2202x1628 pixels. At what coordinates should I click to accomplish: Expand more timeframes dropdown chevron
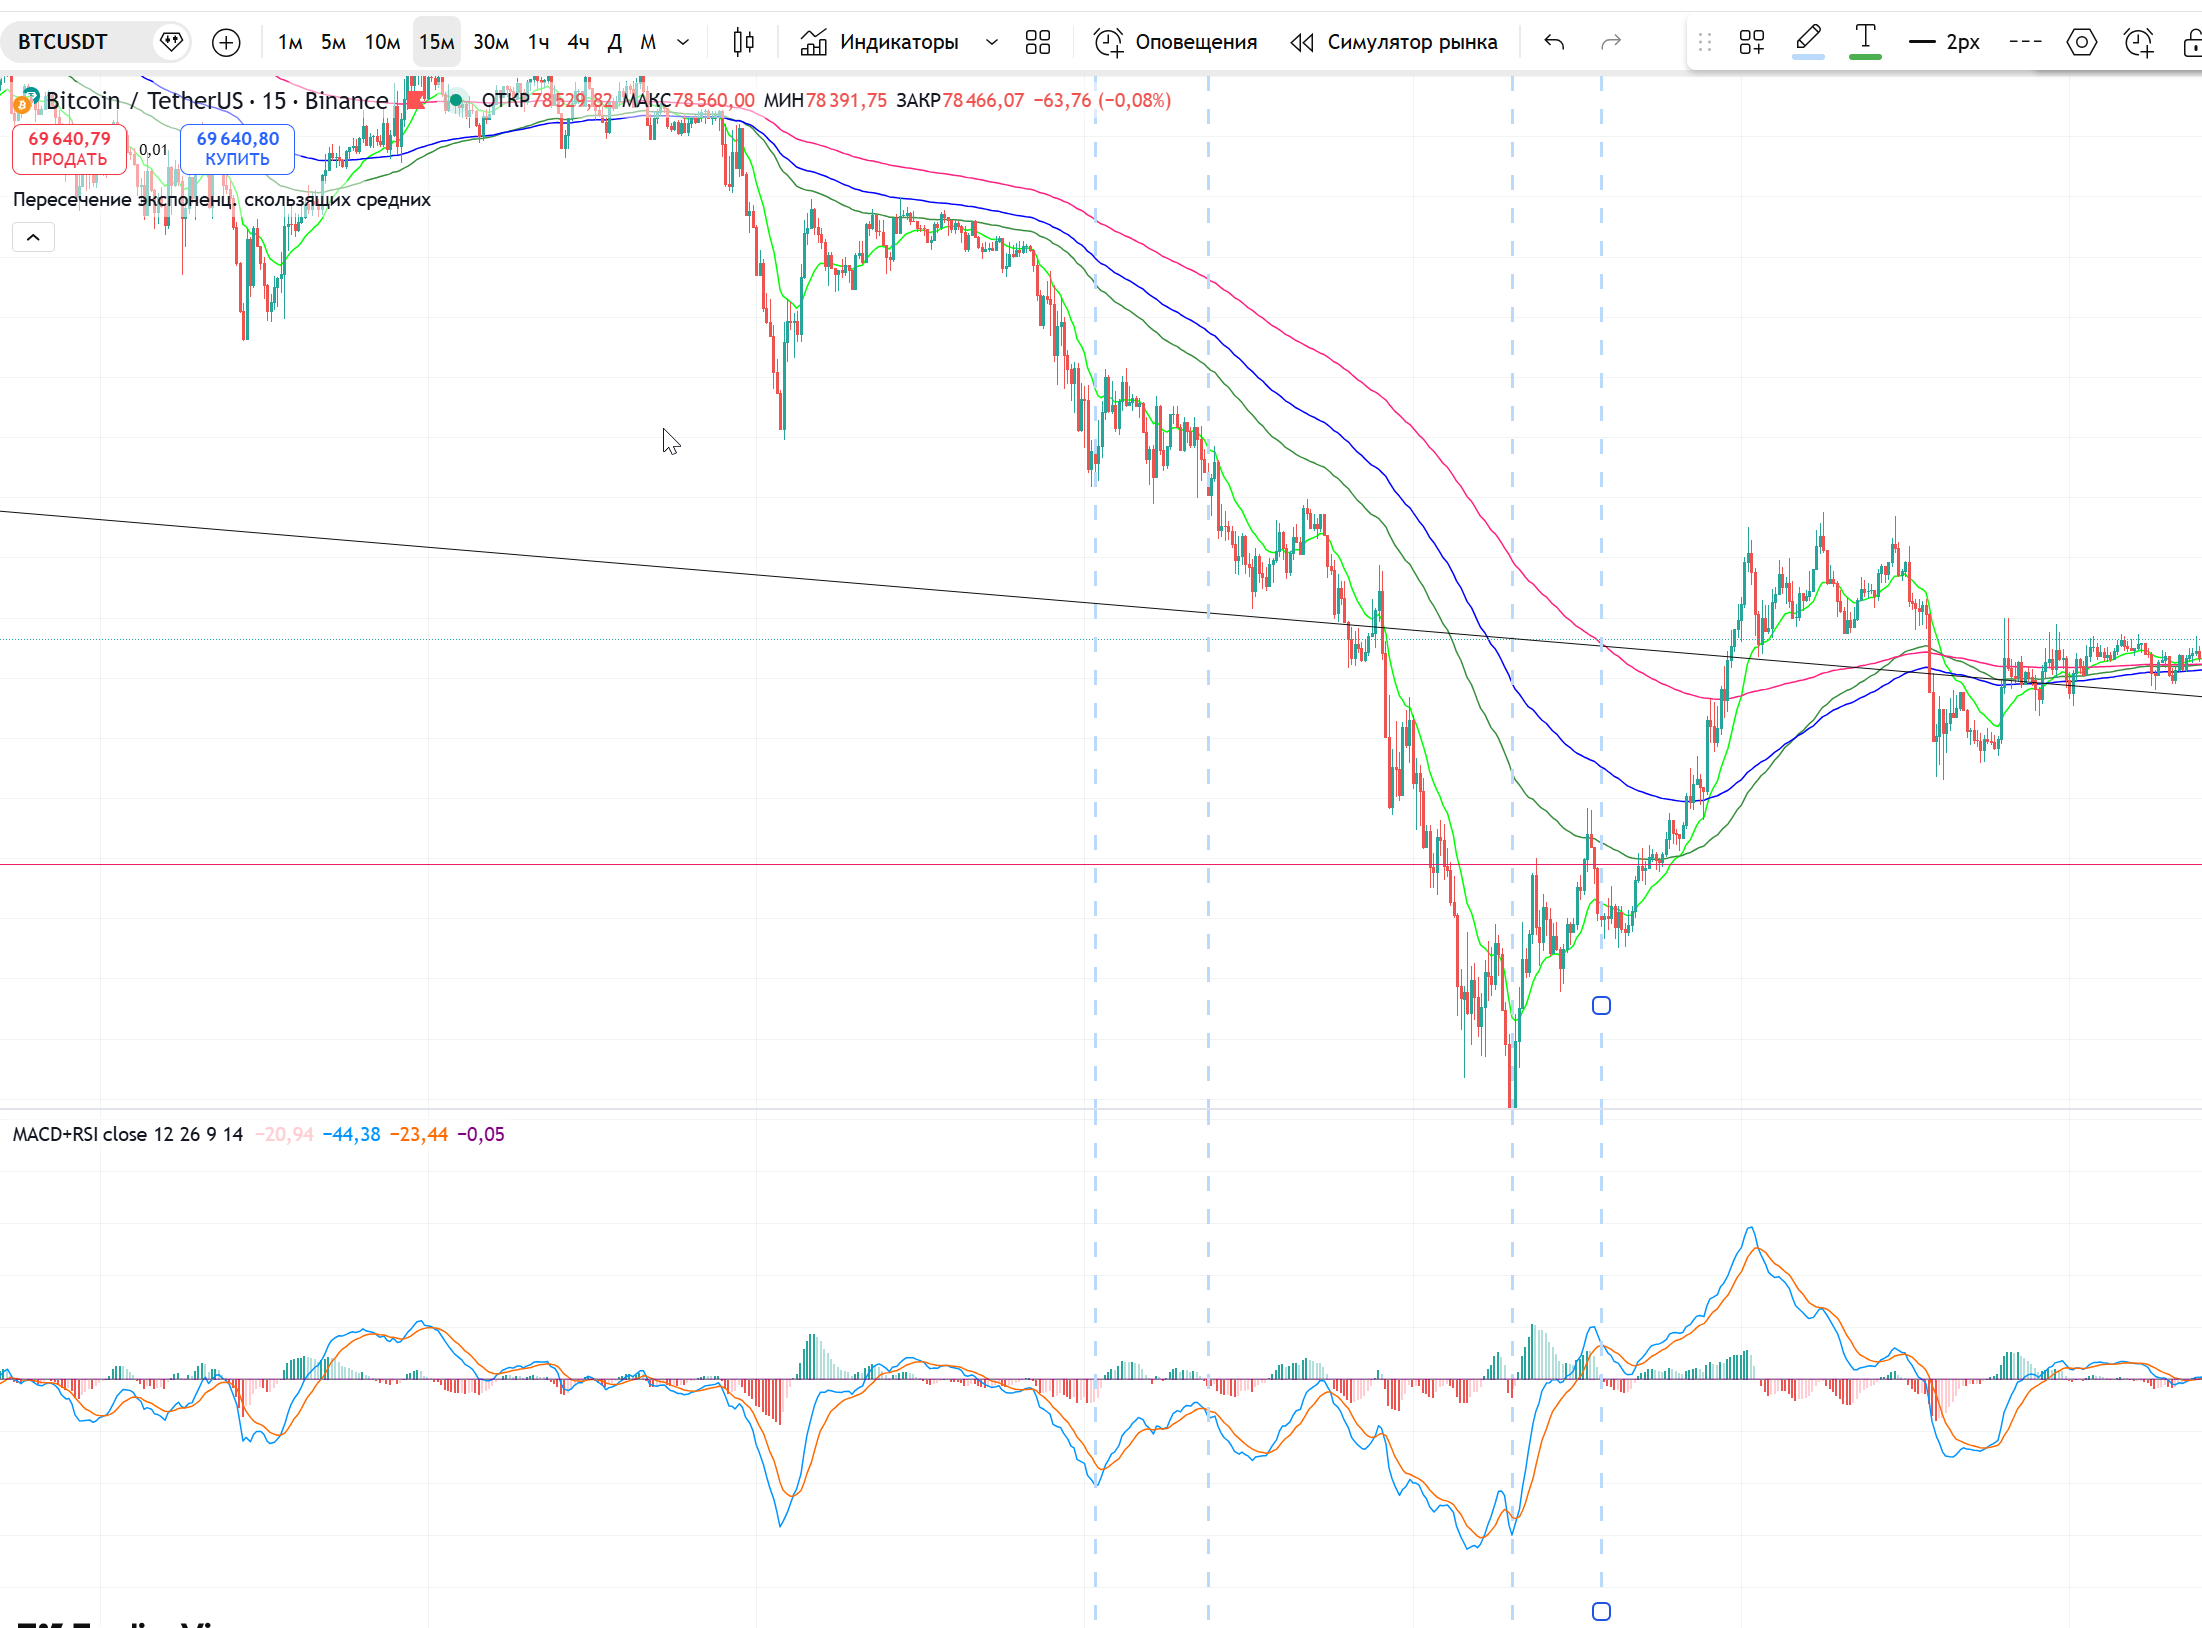683,42
